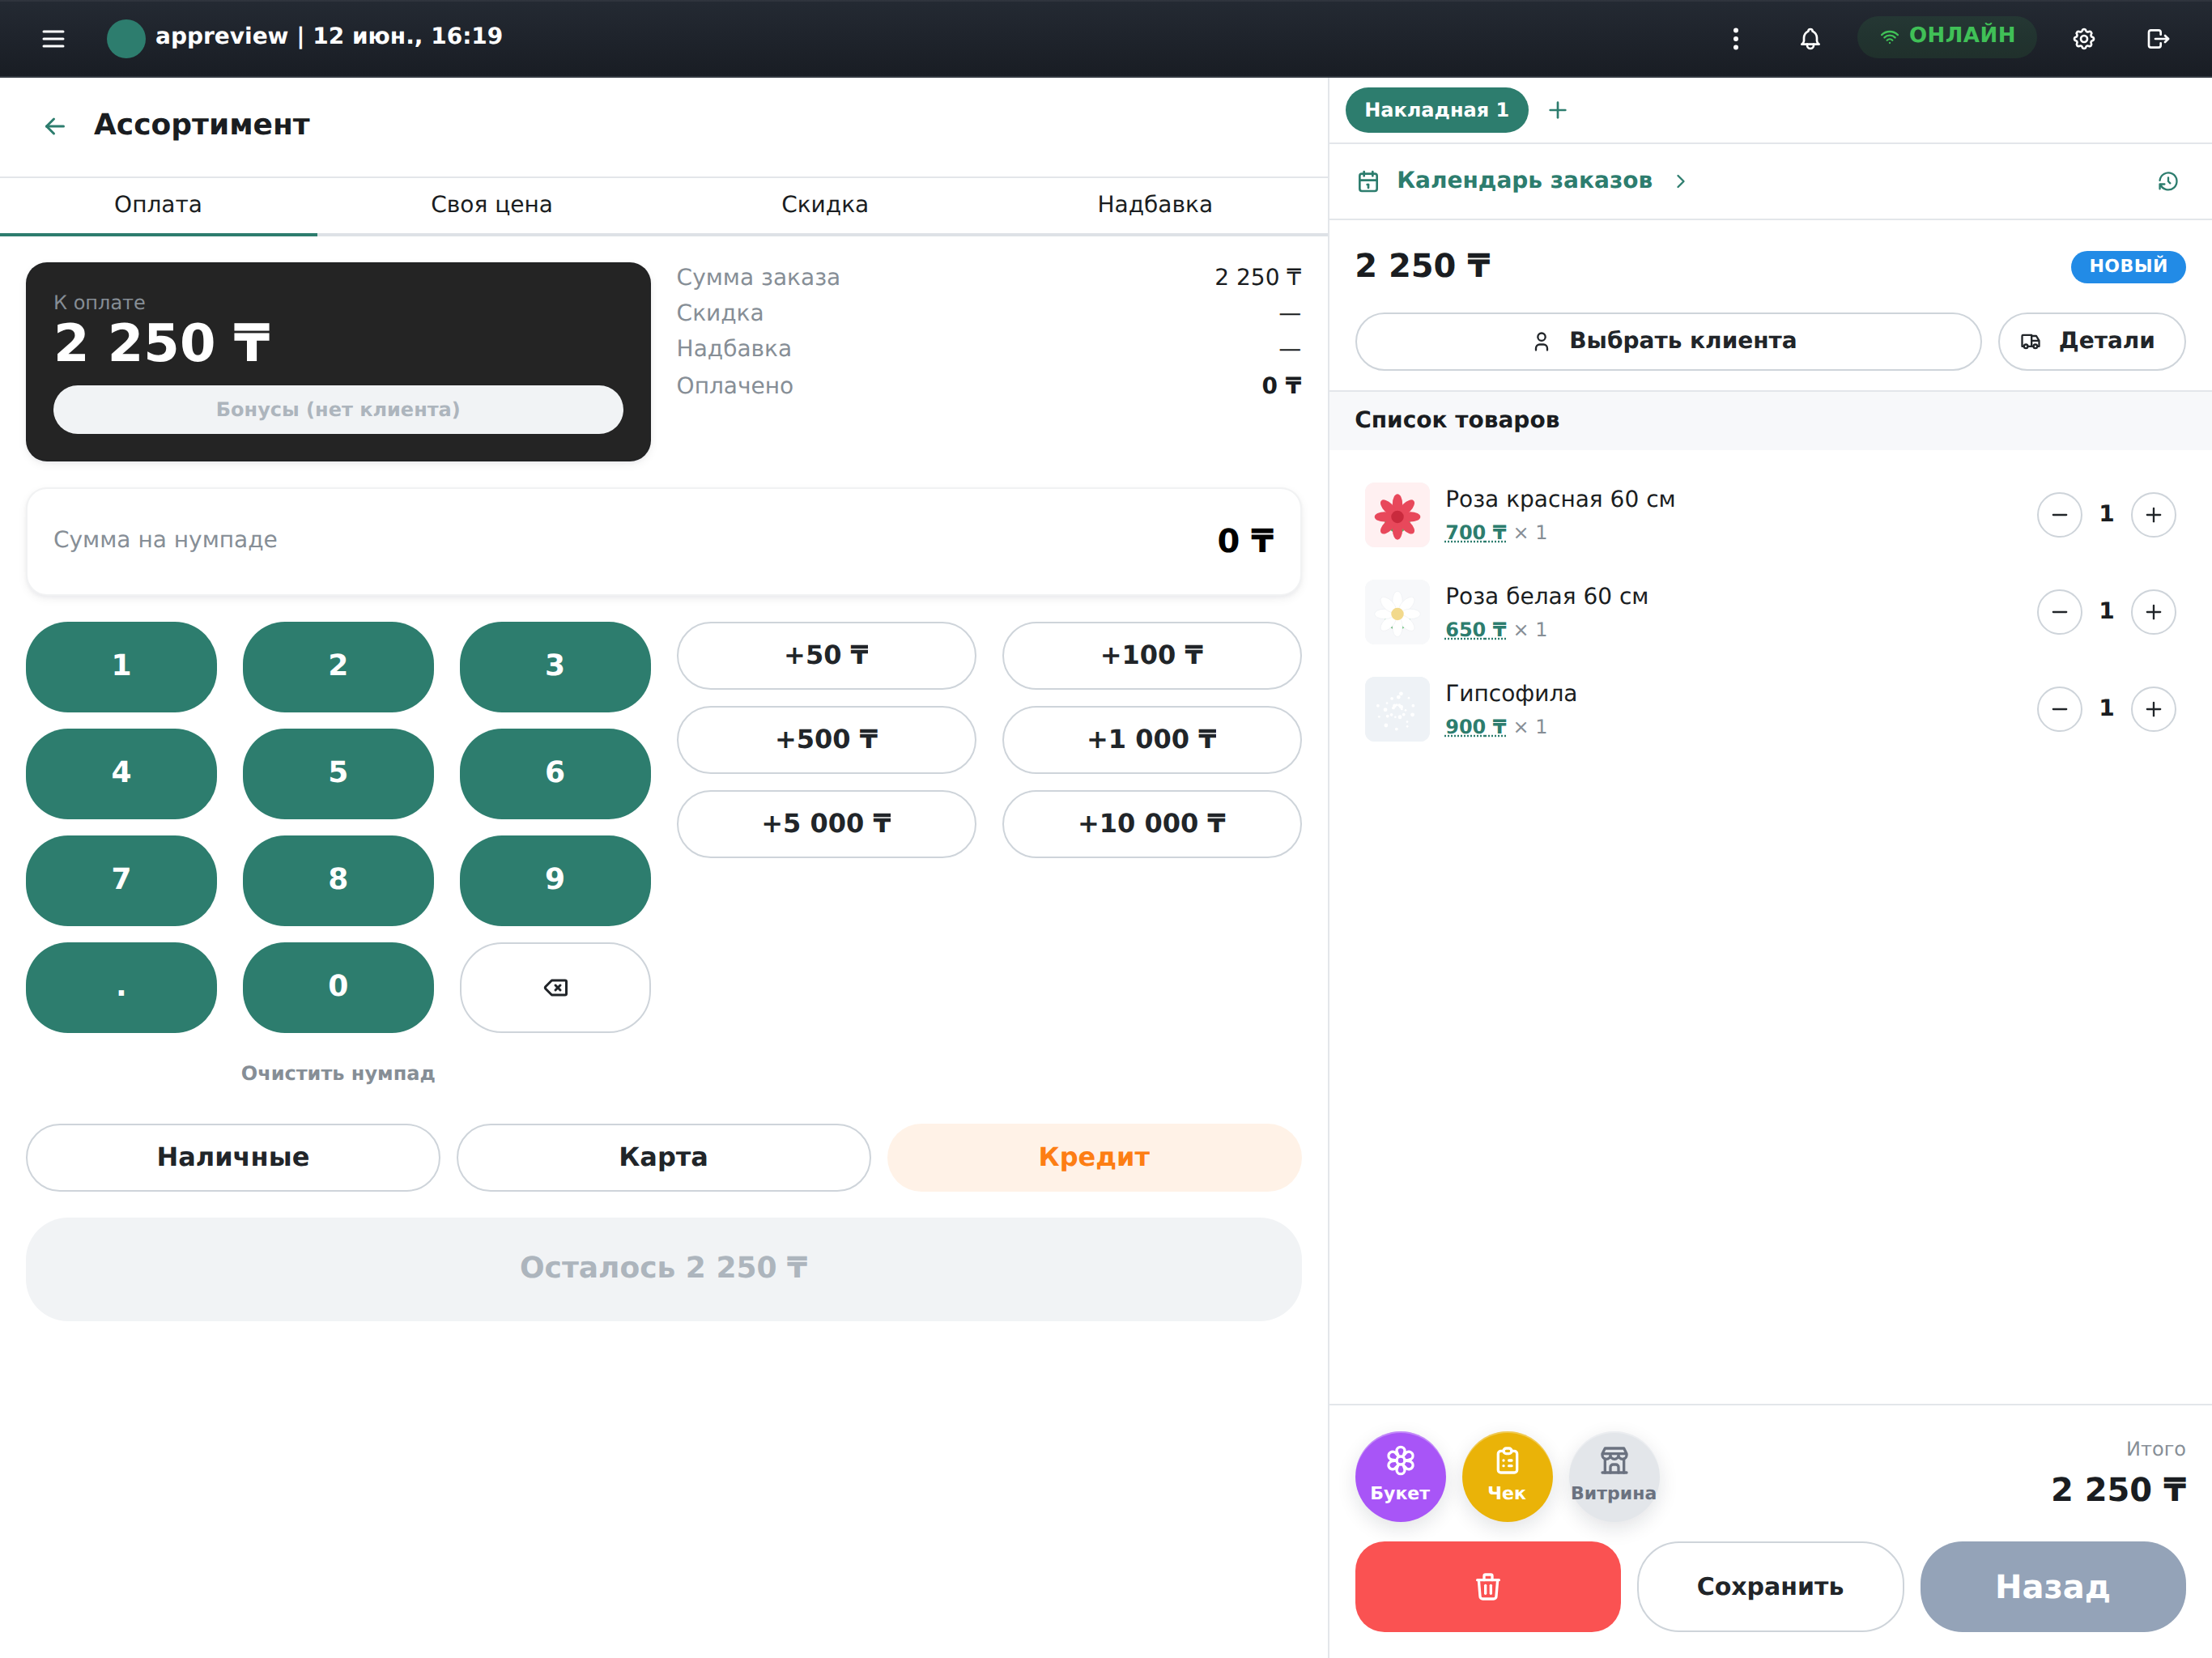Tap the numpad decimal point key
Image resolution: width=2212 pixels, height=1658 pixels.
coord(121,987)
